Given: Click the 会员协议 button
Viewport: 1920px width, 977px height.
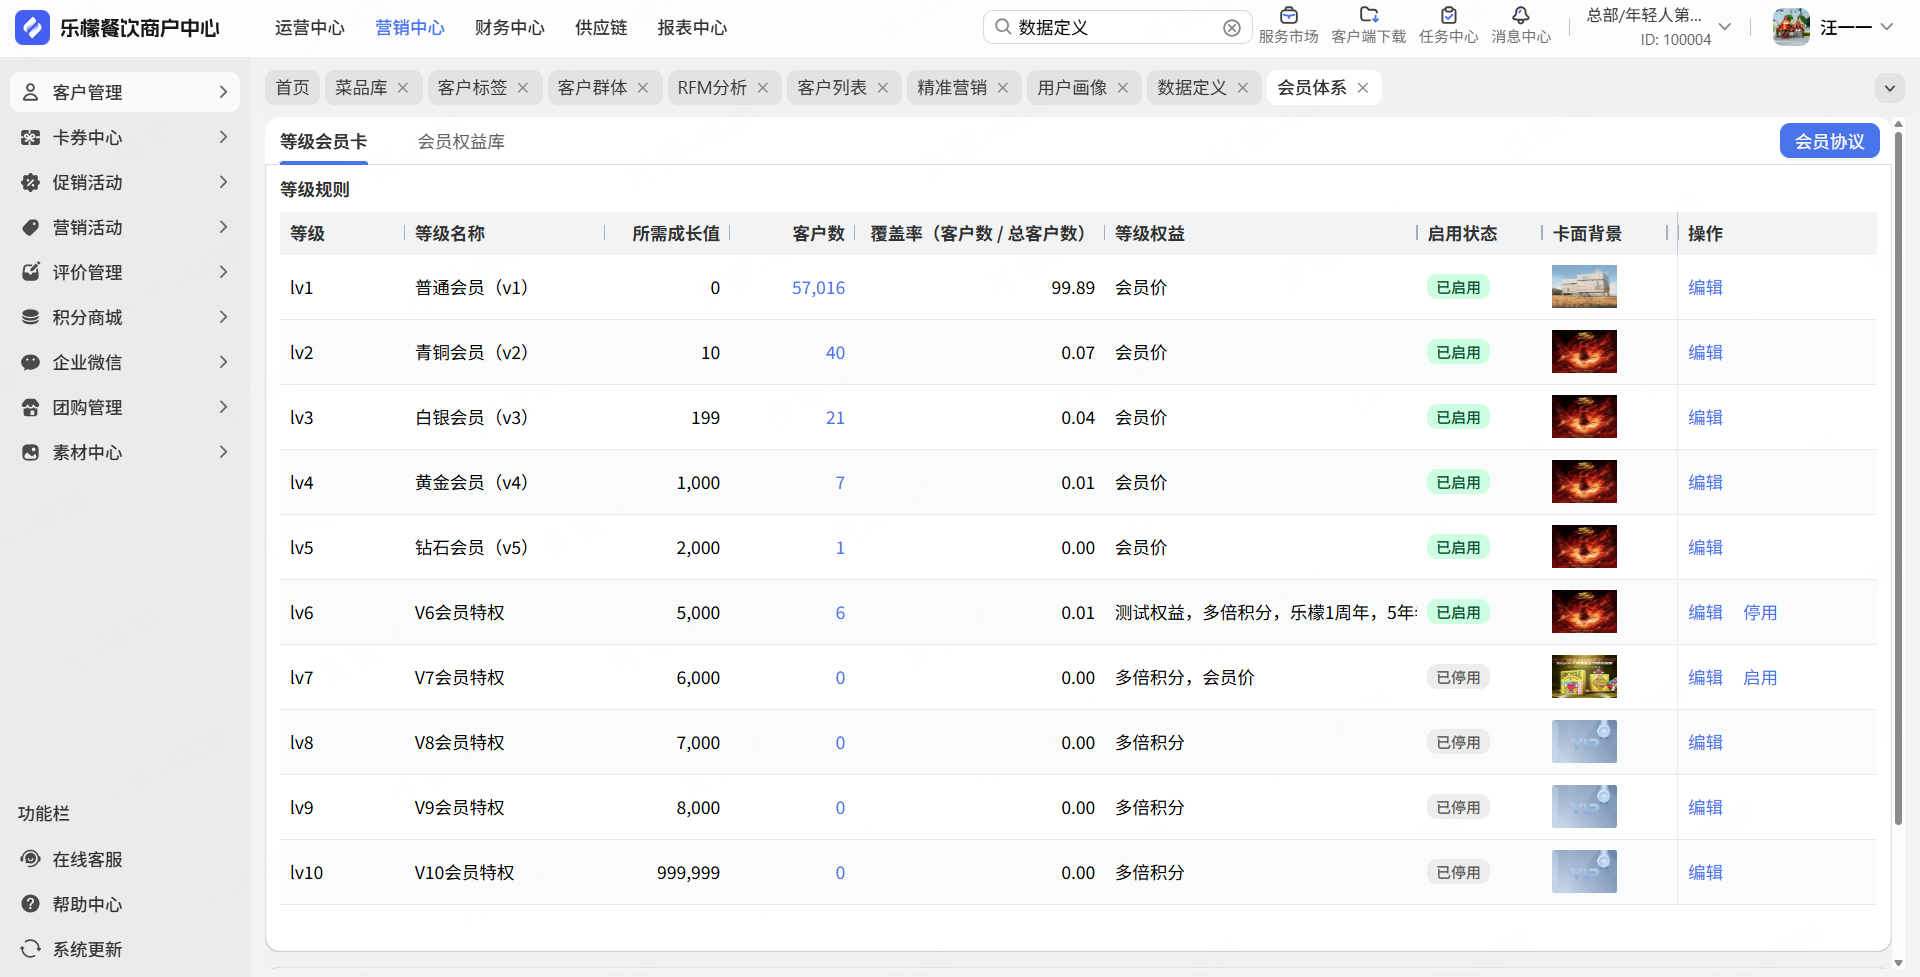Looking at the screenshot, I should click(1829, 141).
